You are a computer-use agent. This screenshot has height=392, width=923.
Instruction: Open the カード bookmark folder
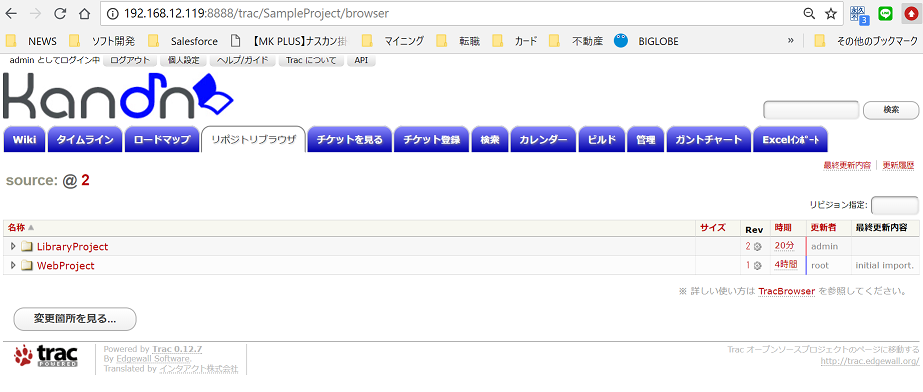click(515, 41)
